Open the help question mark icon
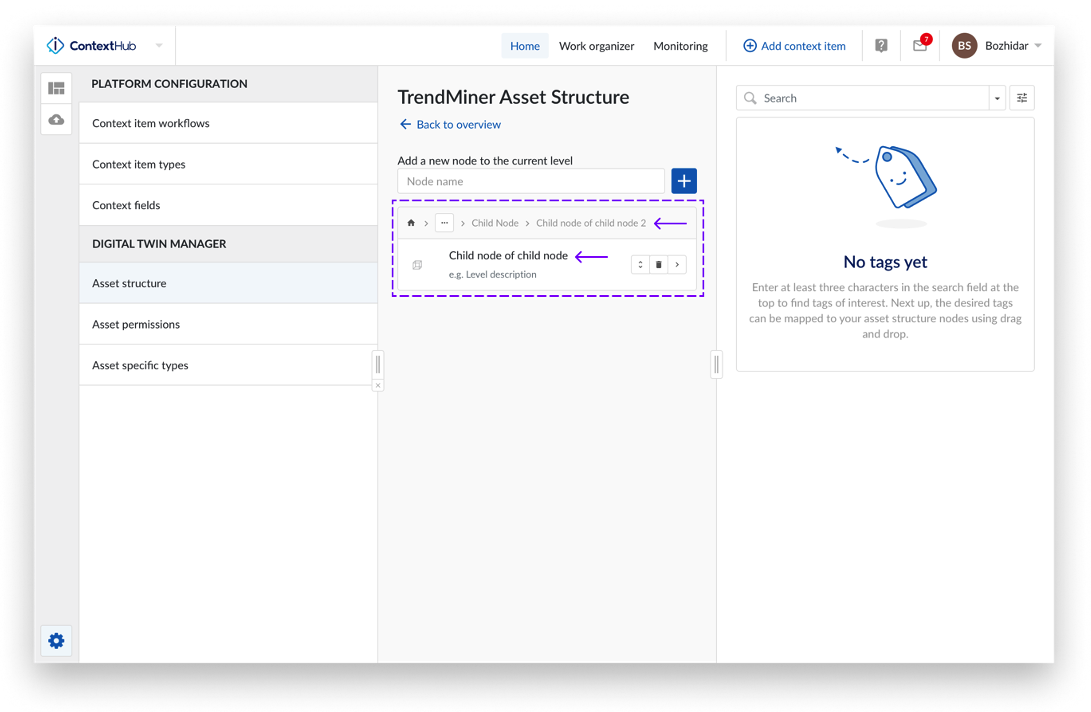Viewport: 1091px width, 712px height. (x=881, y=46)
